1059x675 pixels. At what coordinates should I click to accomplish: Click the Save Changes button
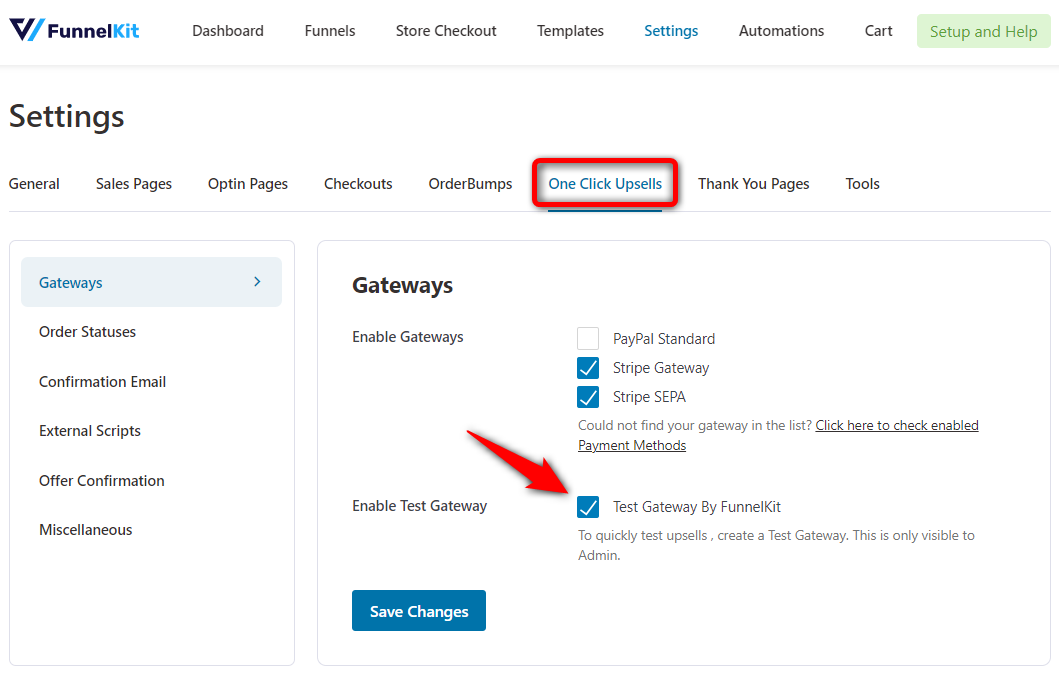[419, 611]
